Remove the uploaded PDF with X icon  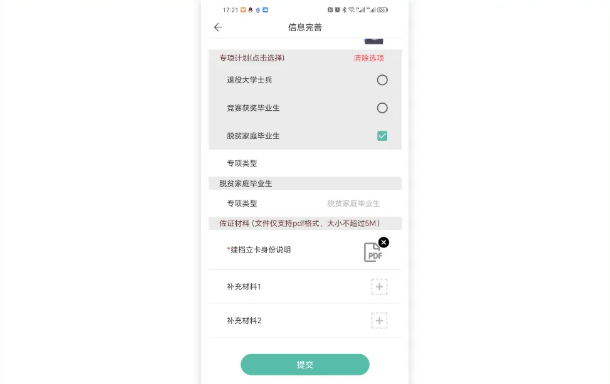click(384, 242)
